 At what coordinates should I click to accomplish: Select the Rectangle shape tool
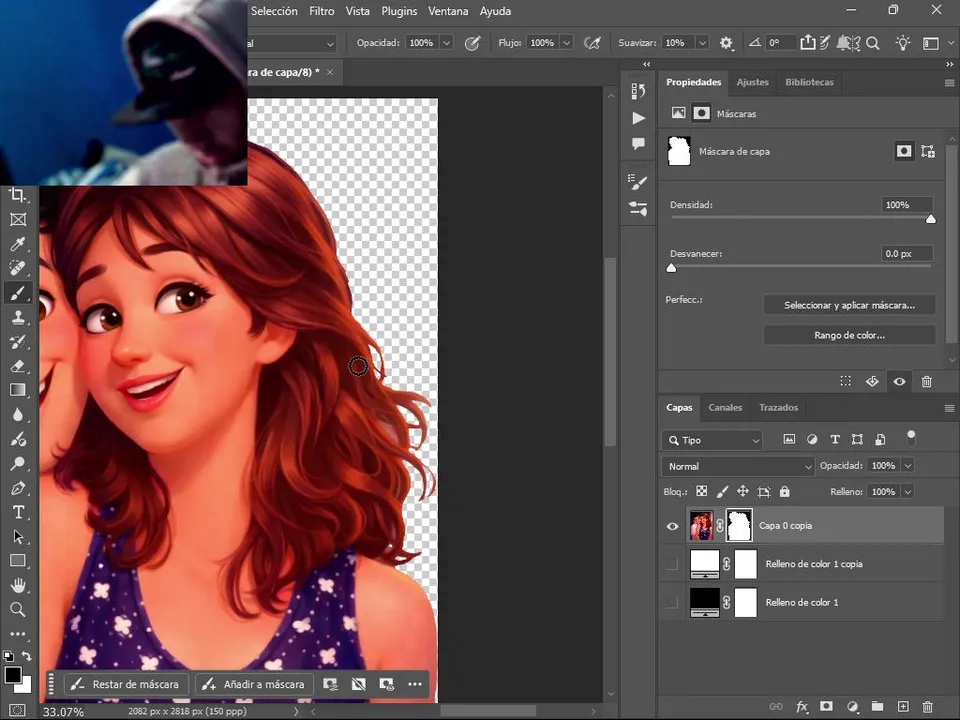pyautogui.click(x=18, y=561)
